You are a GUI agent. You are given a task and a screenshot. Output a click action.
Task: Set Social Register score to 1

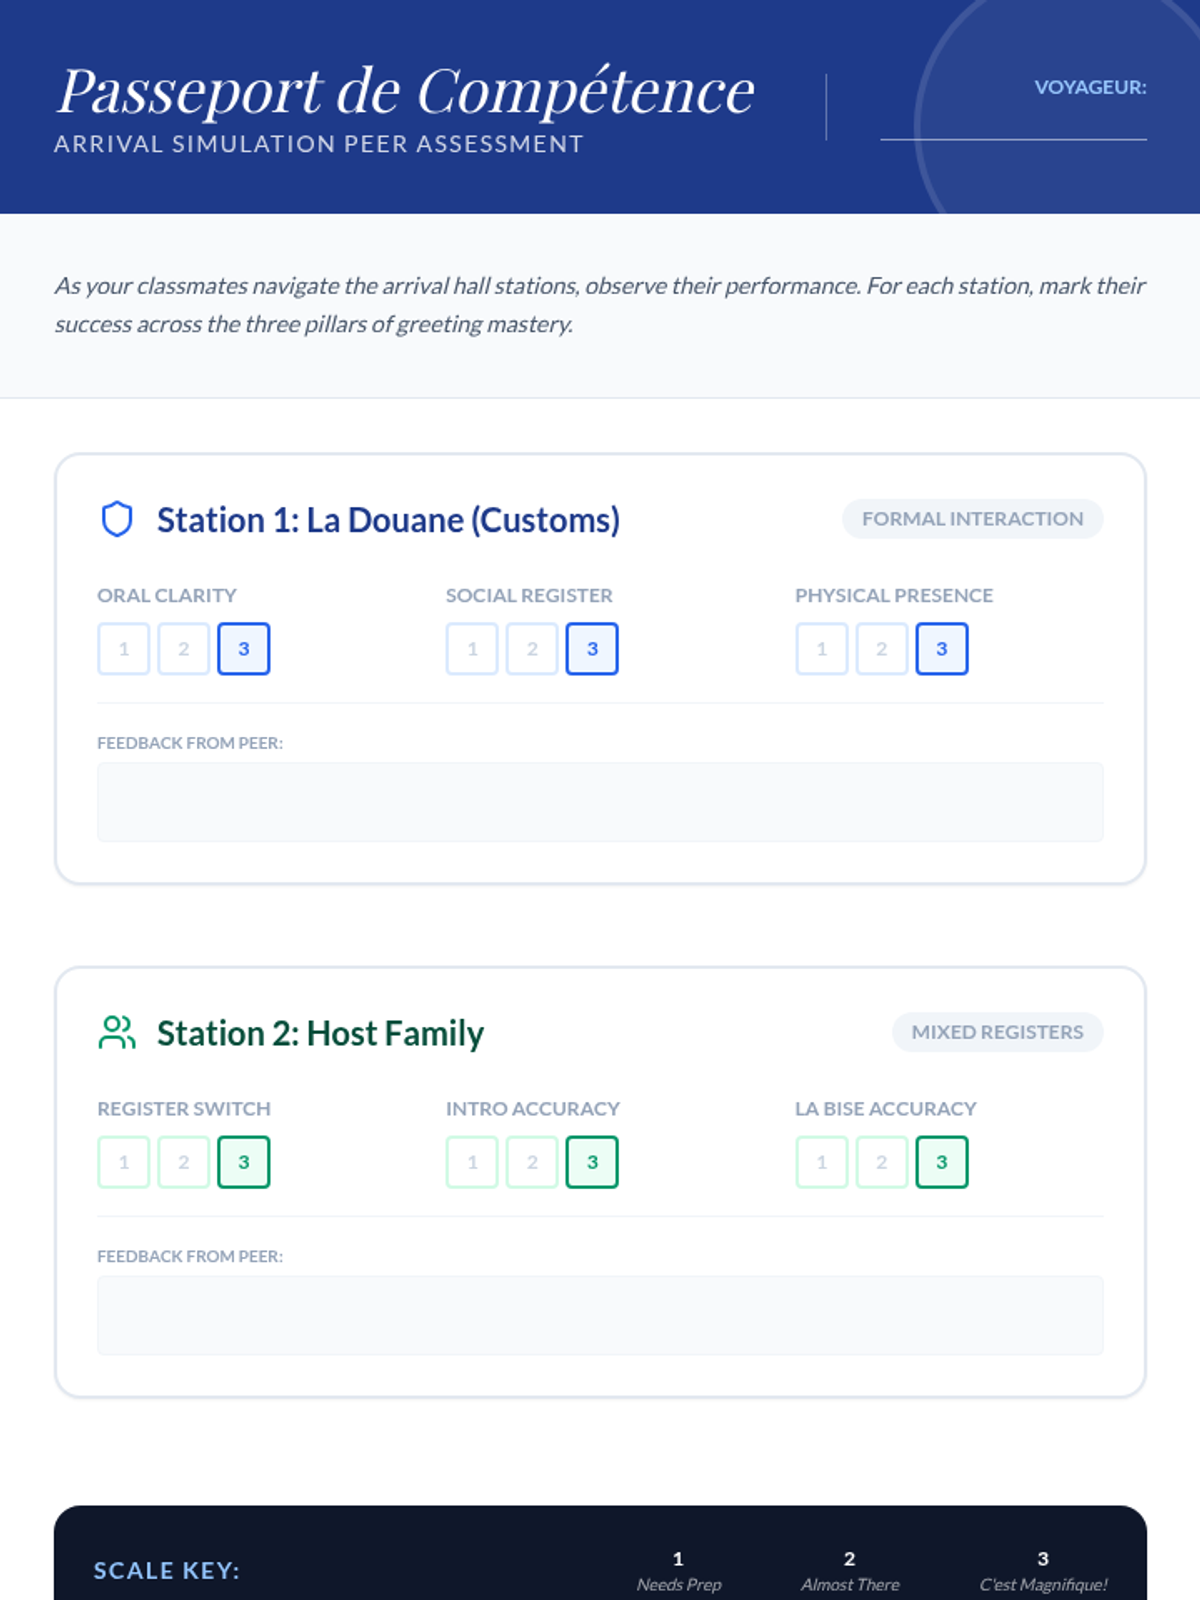(472, 649)
